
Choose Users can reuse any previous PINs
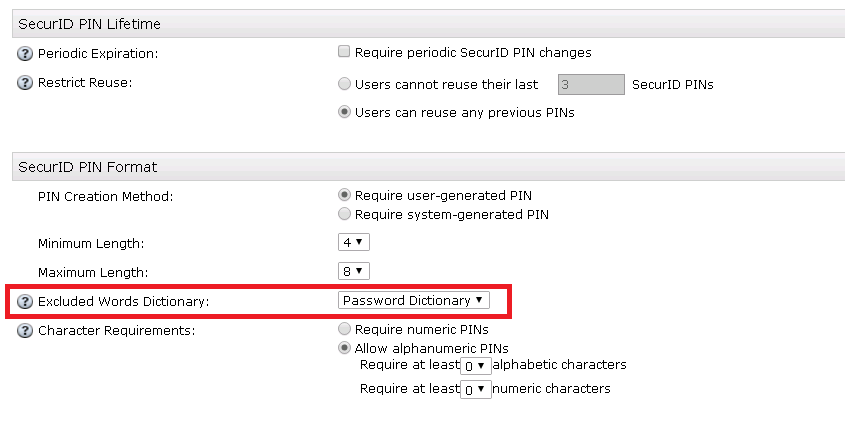tap(345, 112)
